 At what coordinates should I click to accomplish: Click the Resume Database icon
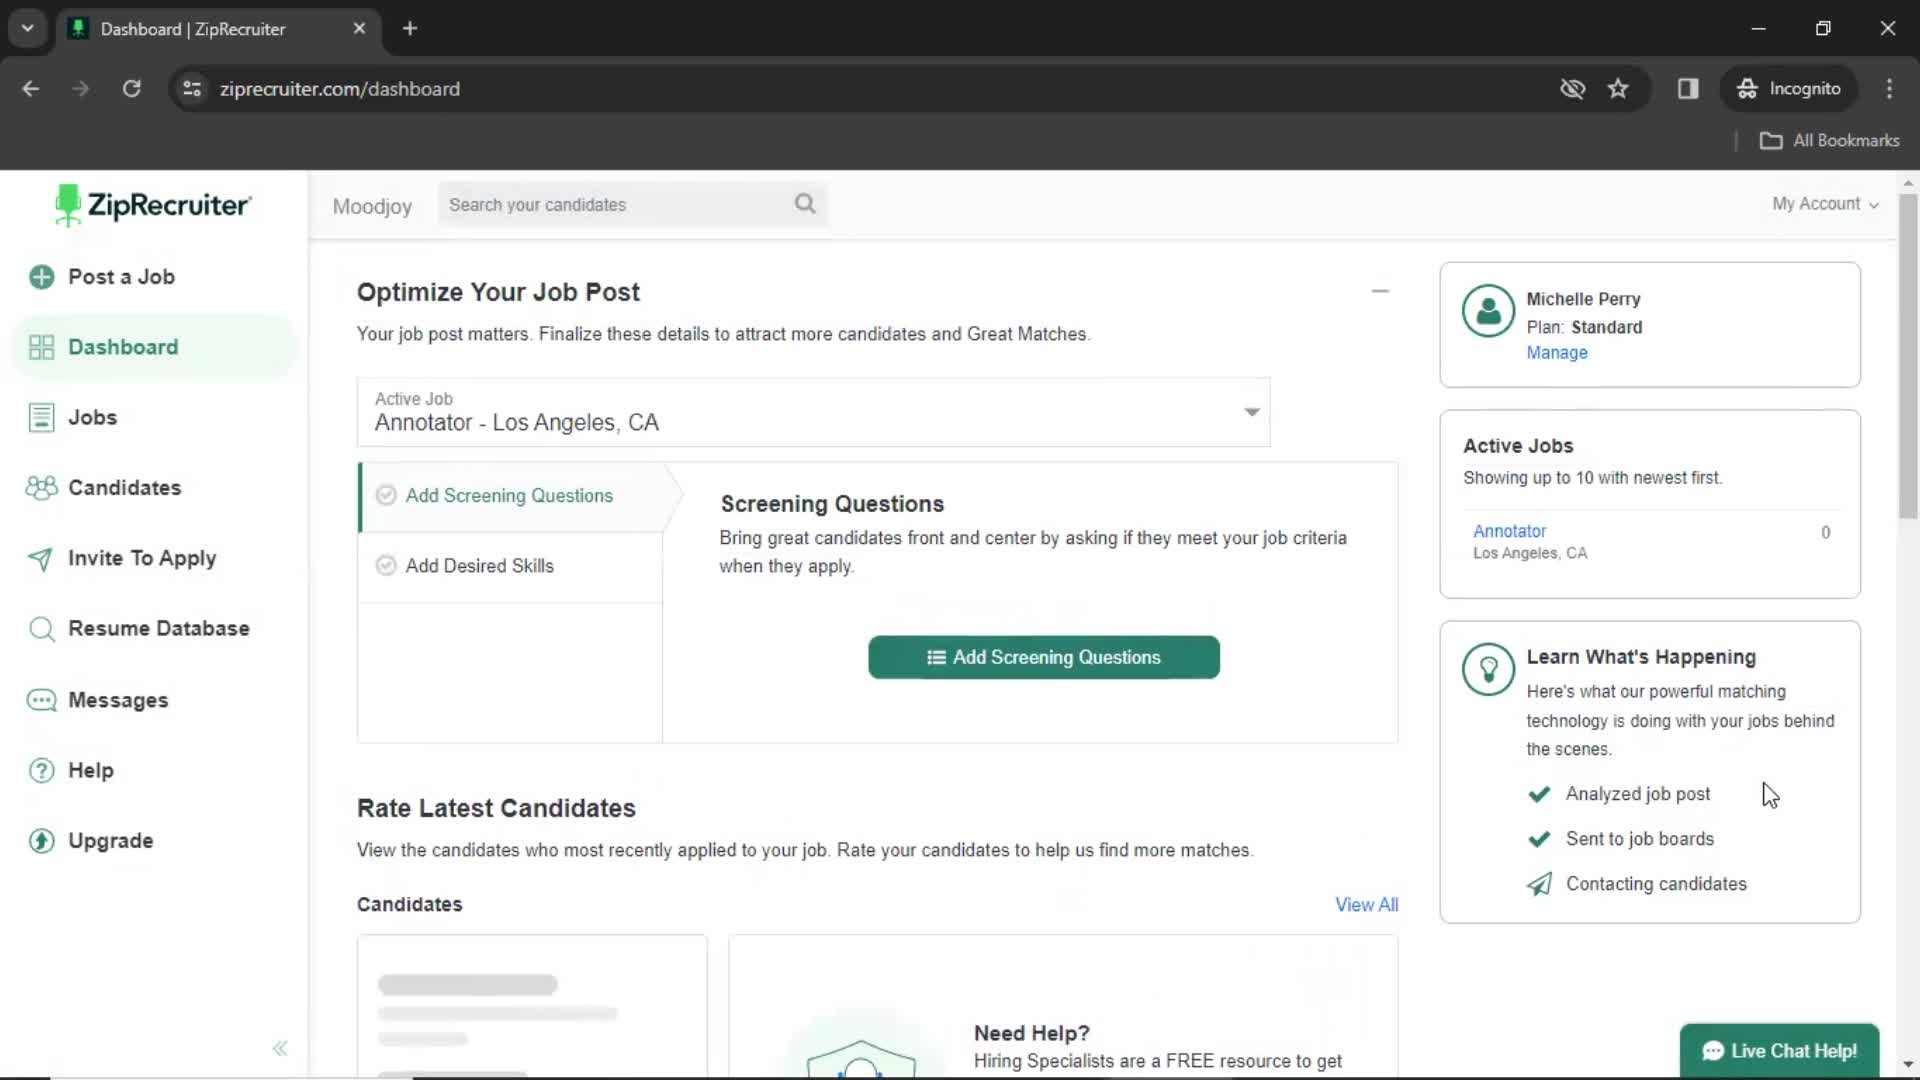40,629
